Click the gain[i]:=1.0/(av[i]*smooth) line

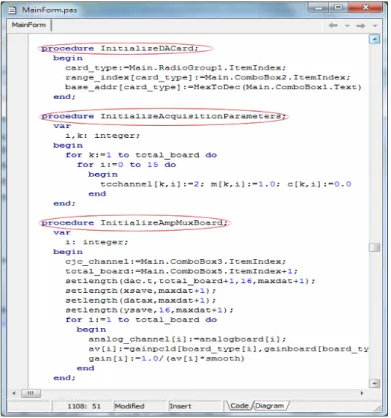coord(166,359)
